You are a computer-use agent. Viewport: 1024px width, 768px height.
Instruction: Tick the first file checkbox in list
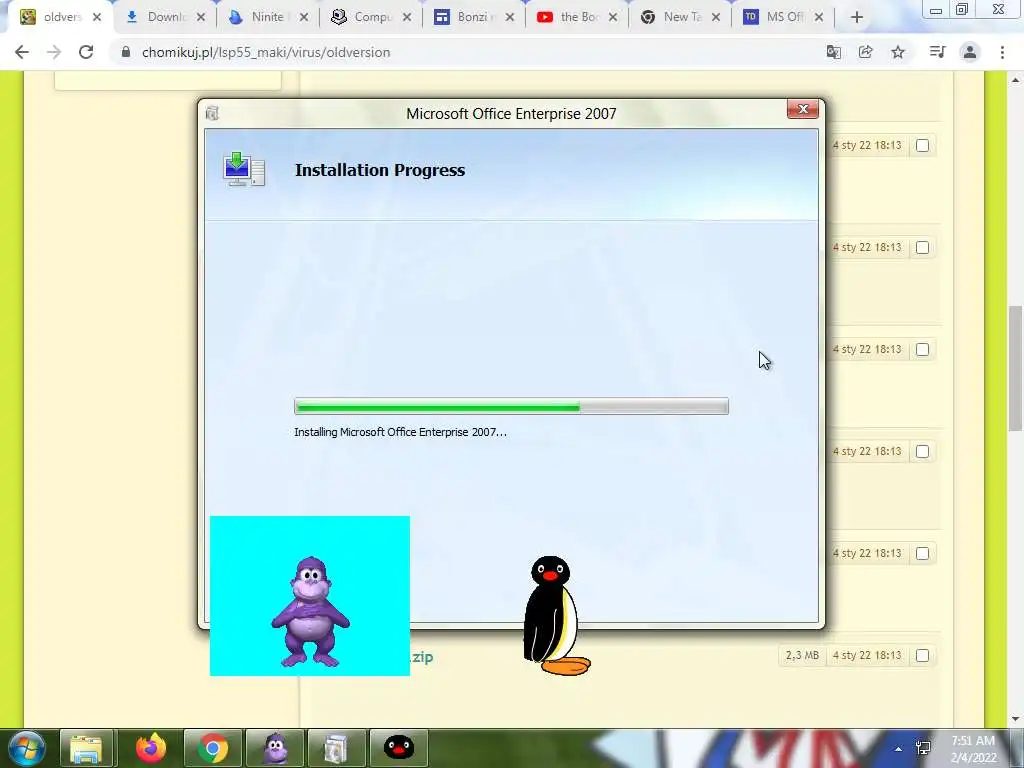point(922,146)
